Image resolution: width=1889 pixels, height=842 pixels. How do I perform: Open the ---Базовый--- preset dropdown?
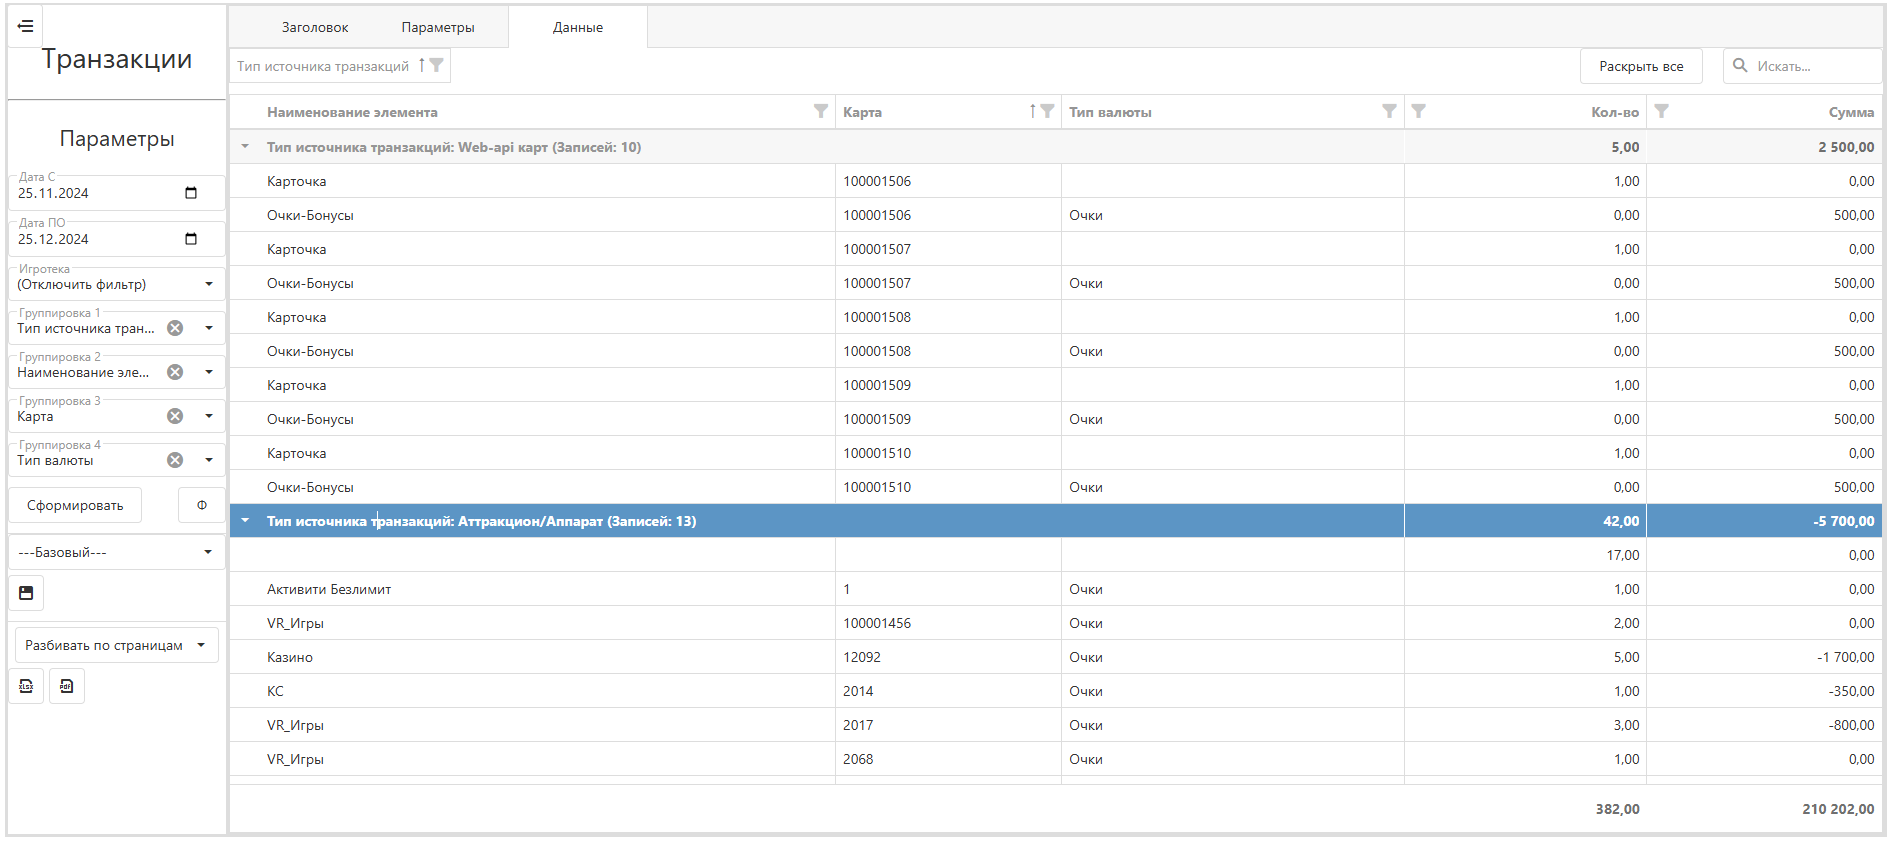click(x=116, y=552)
